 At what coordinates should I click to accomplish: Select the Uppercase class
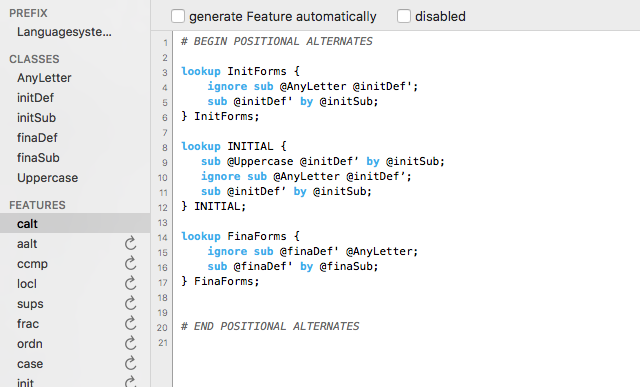click(47, 178)
